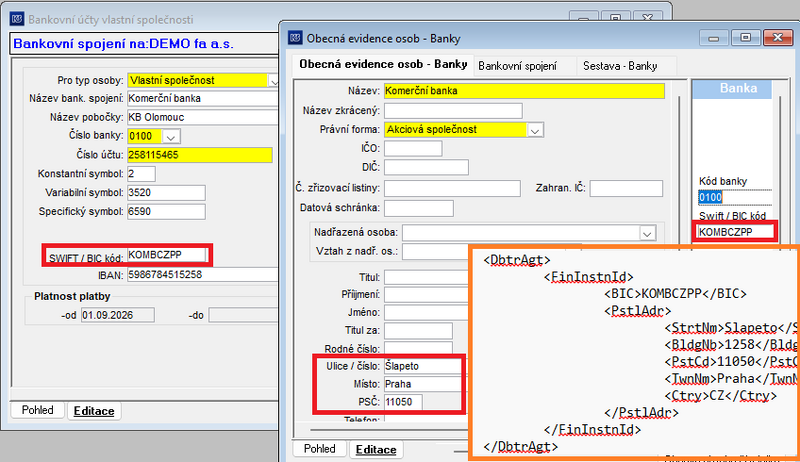Click the Jméno input field
The image size is (800, 462).
point(426,313)
